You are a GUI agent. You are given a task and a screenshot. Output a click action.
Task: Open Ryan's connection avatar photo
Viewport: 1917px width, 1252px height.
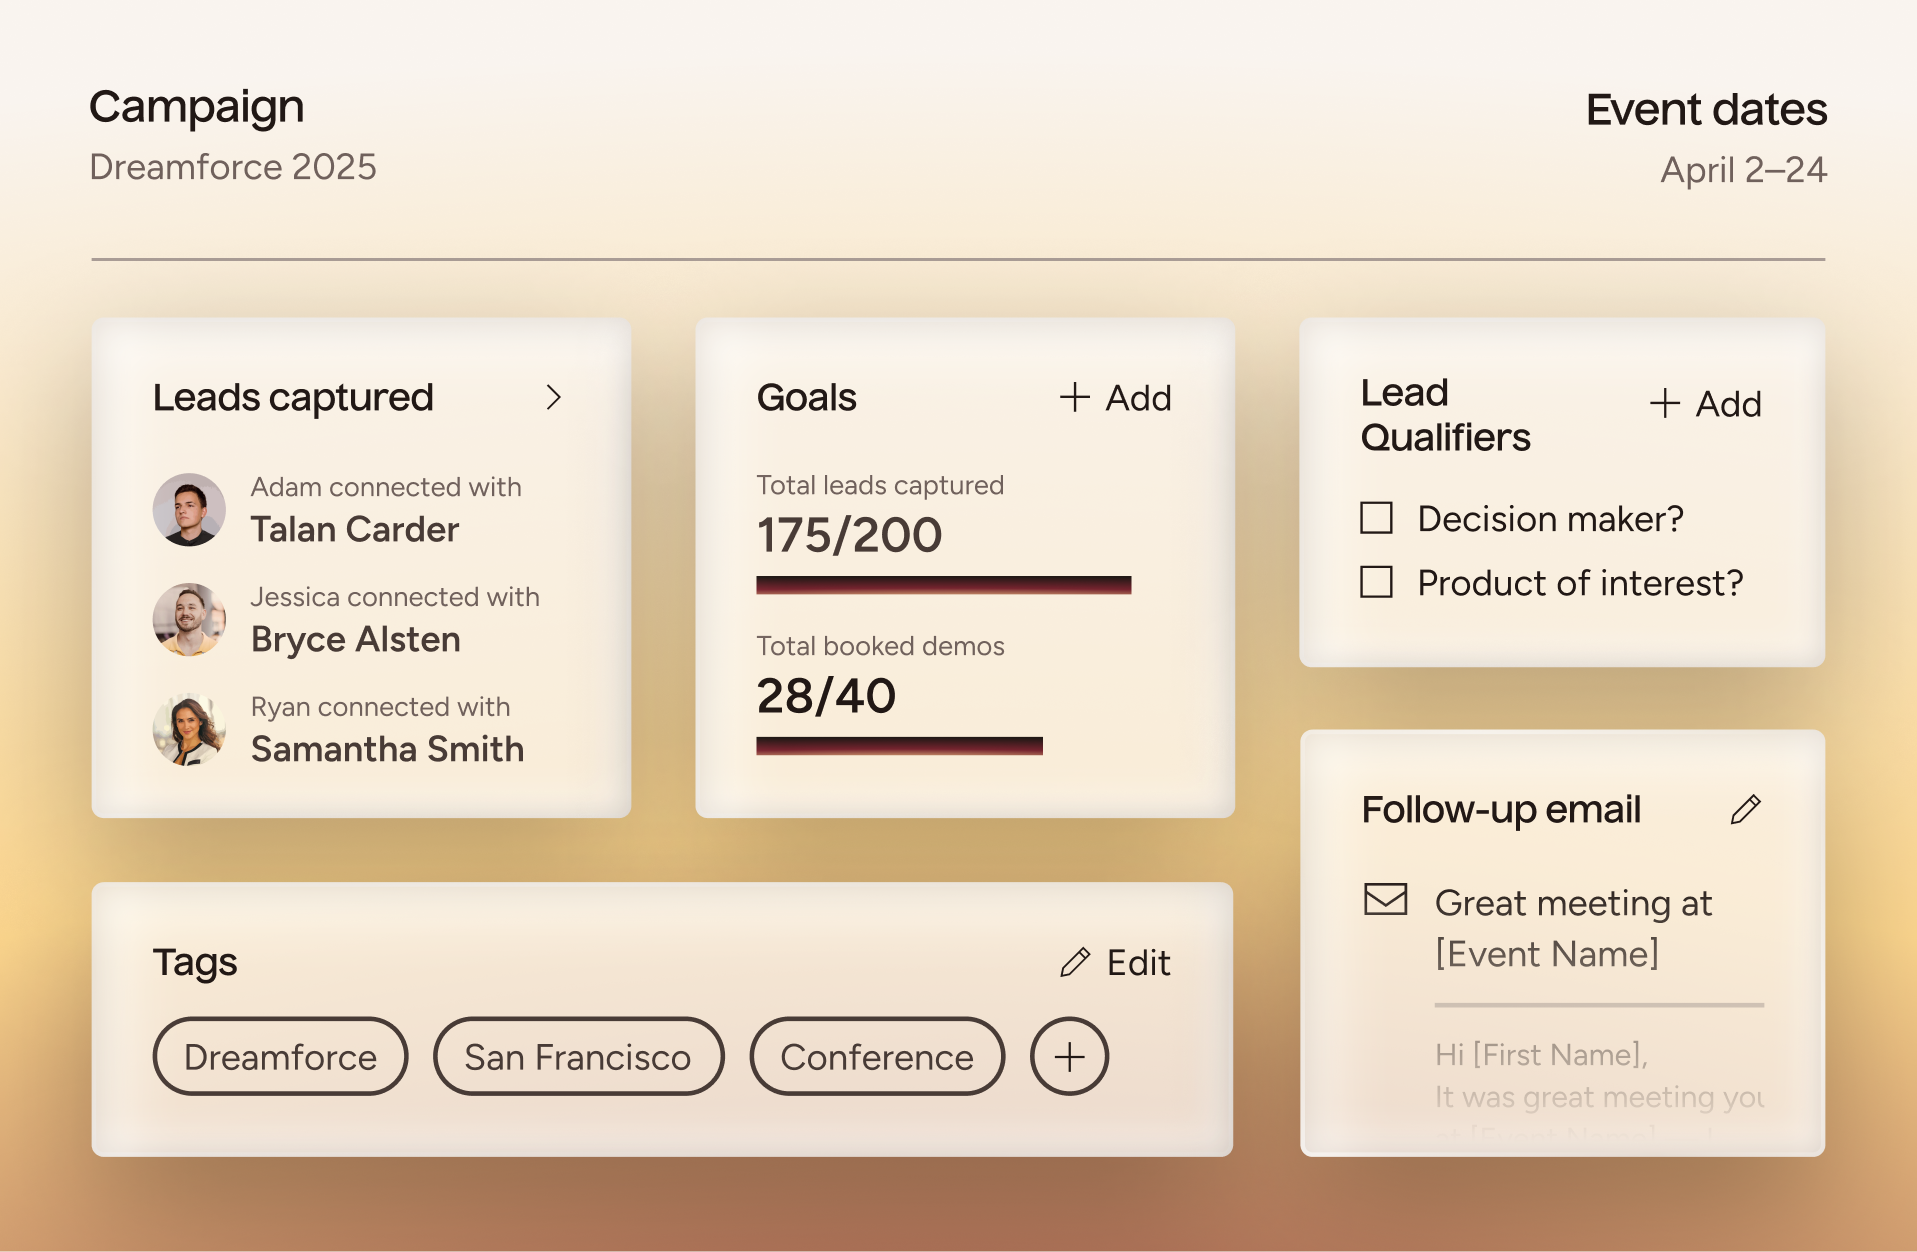189,730
